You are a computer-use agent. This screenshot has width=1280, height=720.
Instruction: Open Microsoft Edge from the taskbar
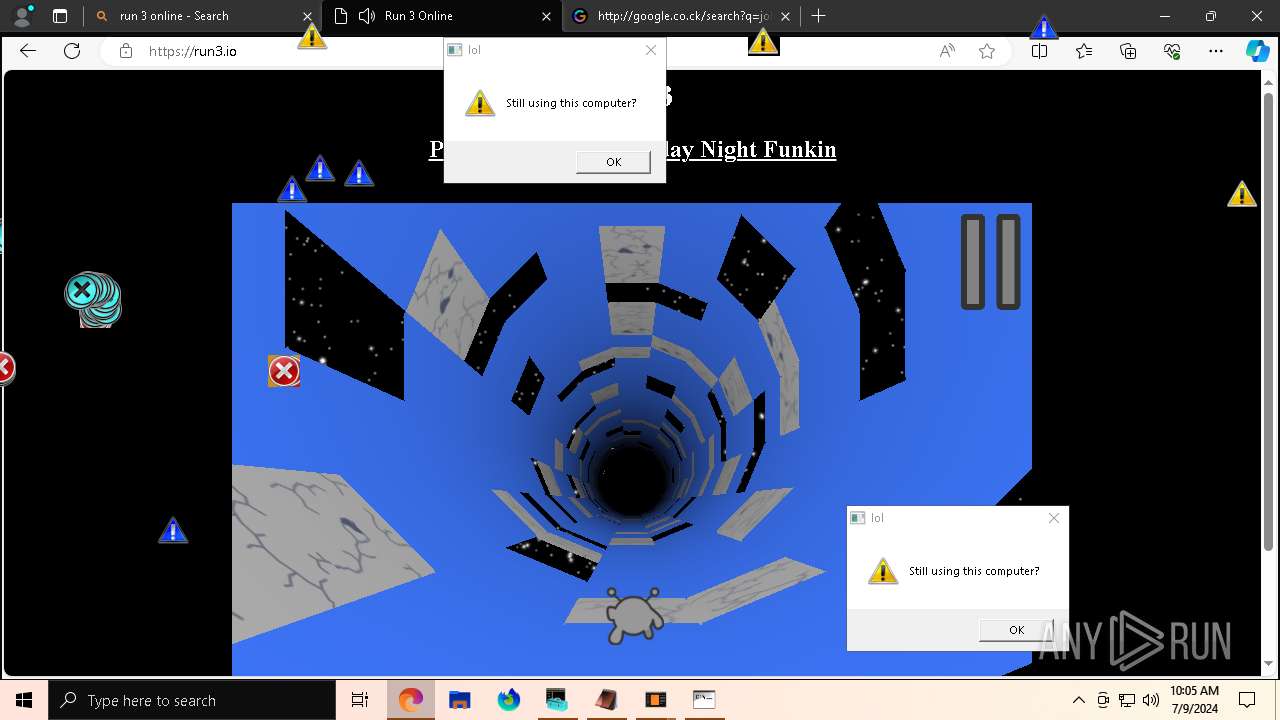411,700
